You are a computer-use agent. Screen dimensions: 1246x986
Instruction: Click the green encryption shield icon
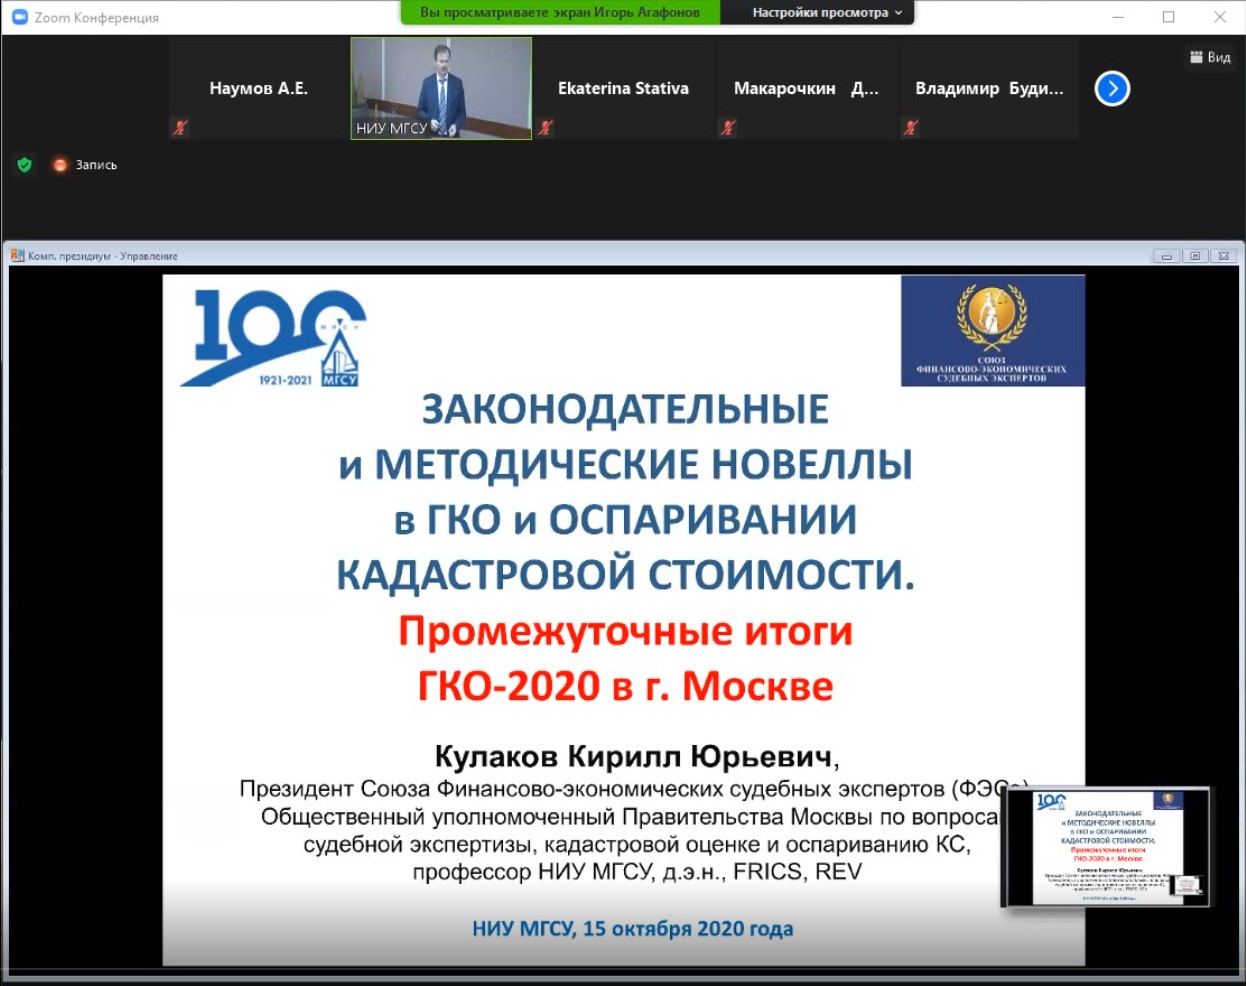[x=25, y=165]
